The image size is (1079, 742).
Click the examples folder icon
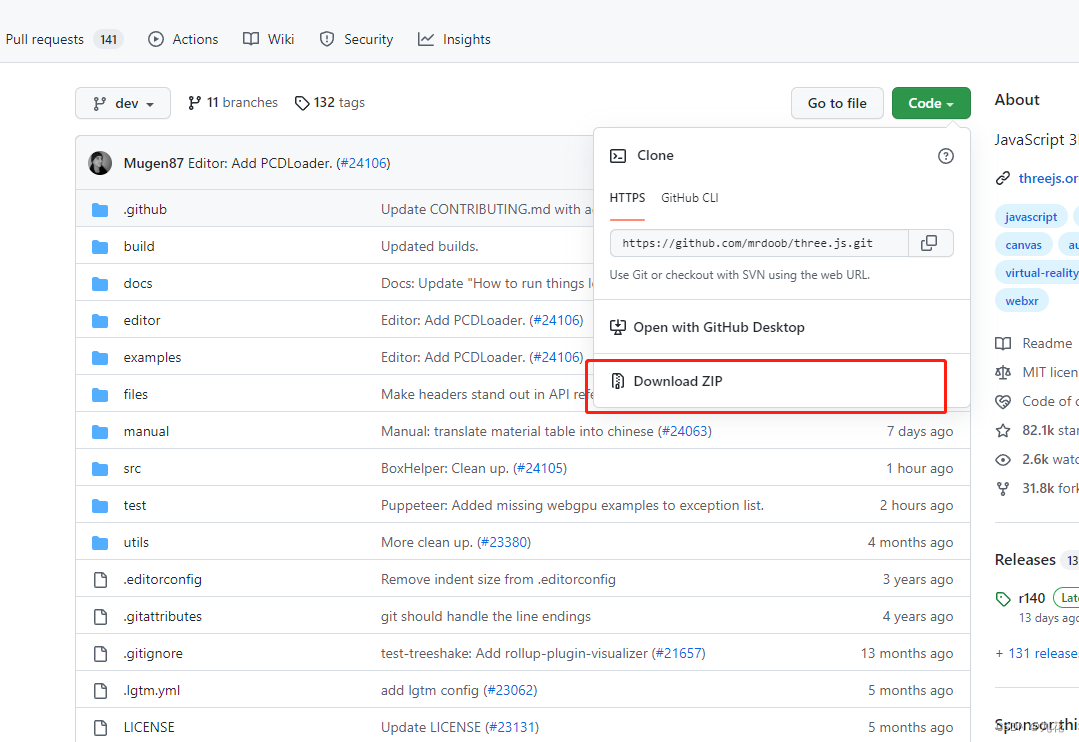[x=100, y=358]
